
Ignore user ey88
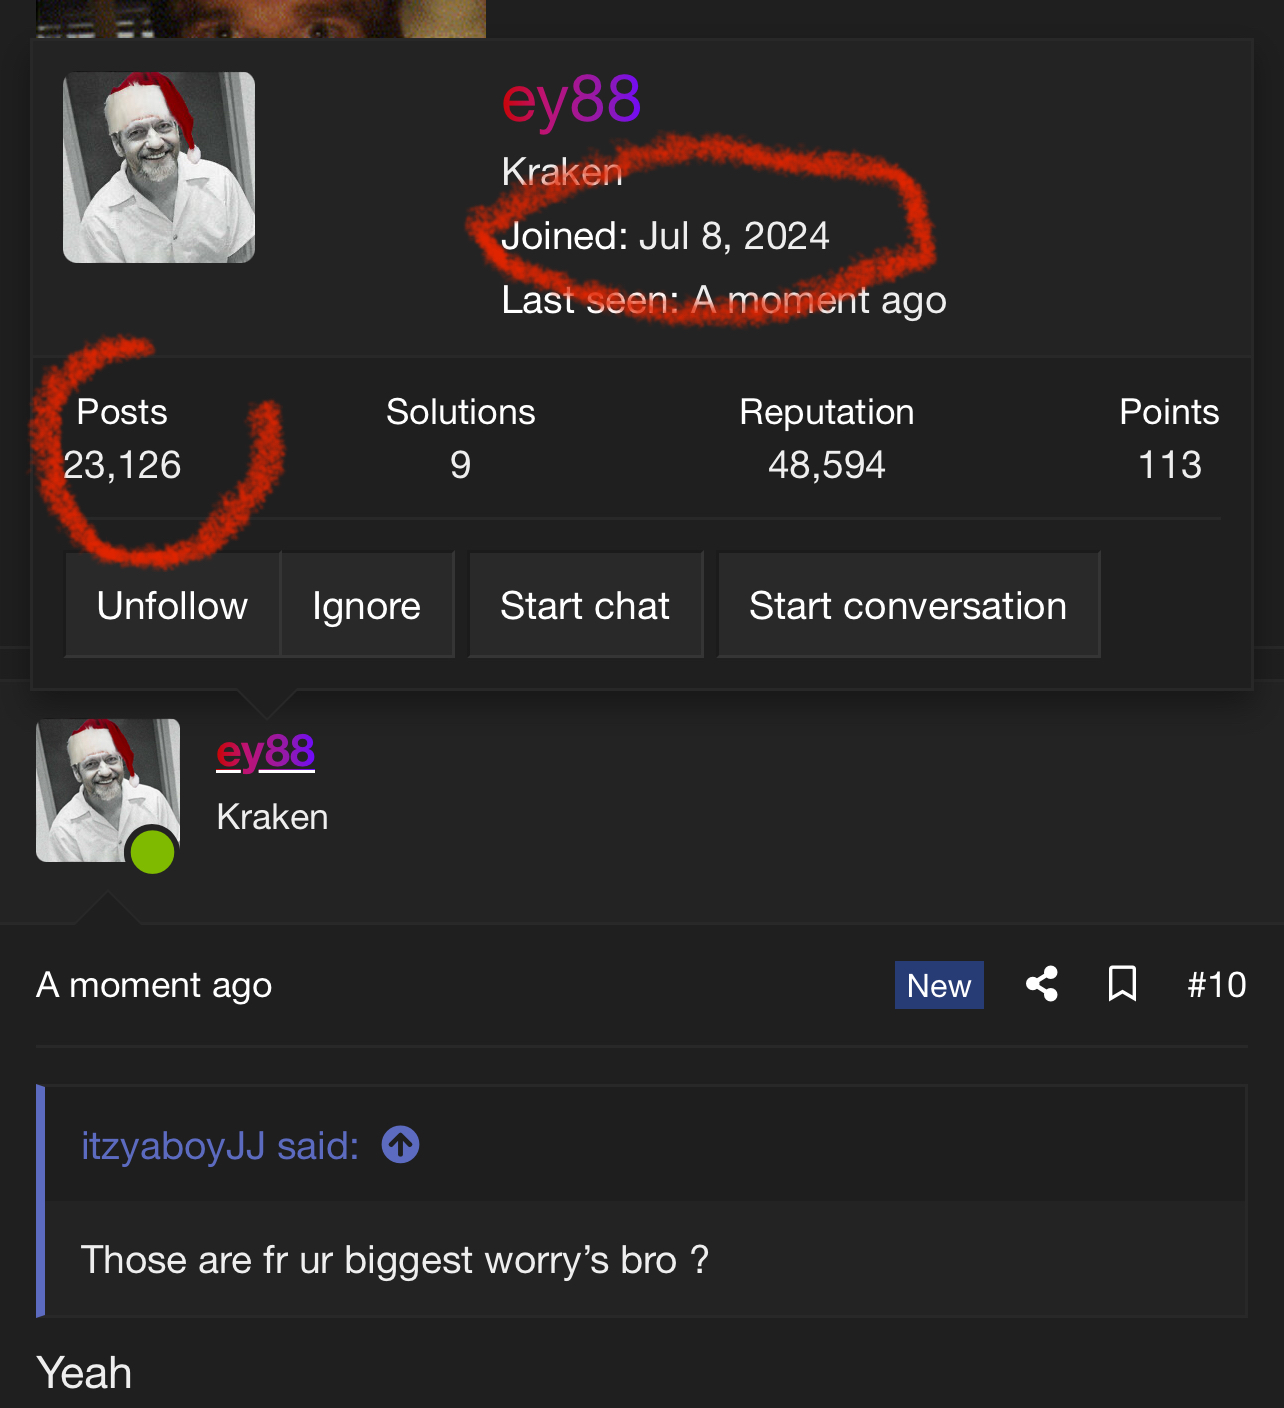(x=366, y=605)
